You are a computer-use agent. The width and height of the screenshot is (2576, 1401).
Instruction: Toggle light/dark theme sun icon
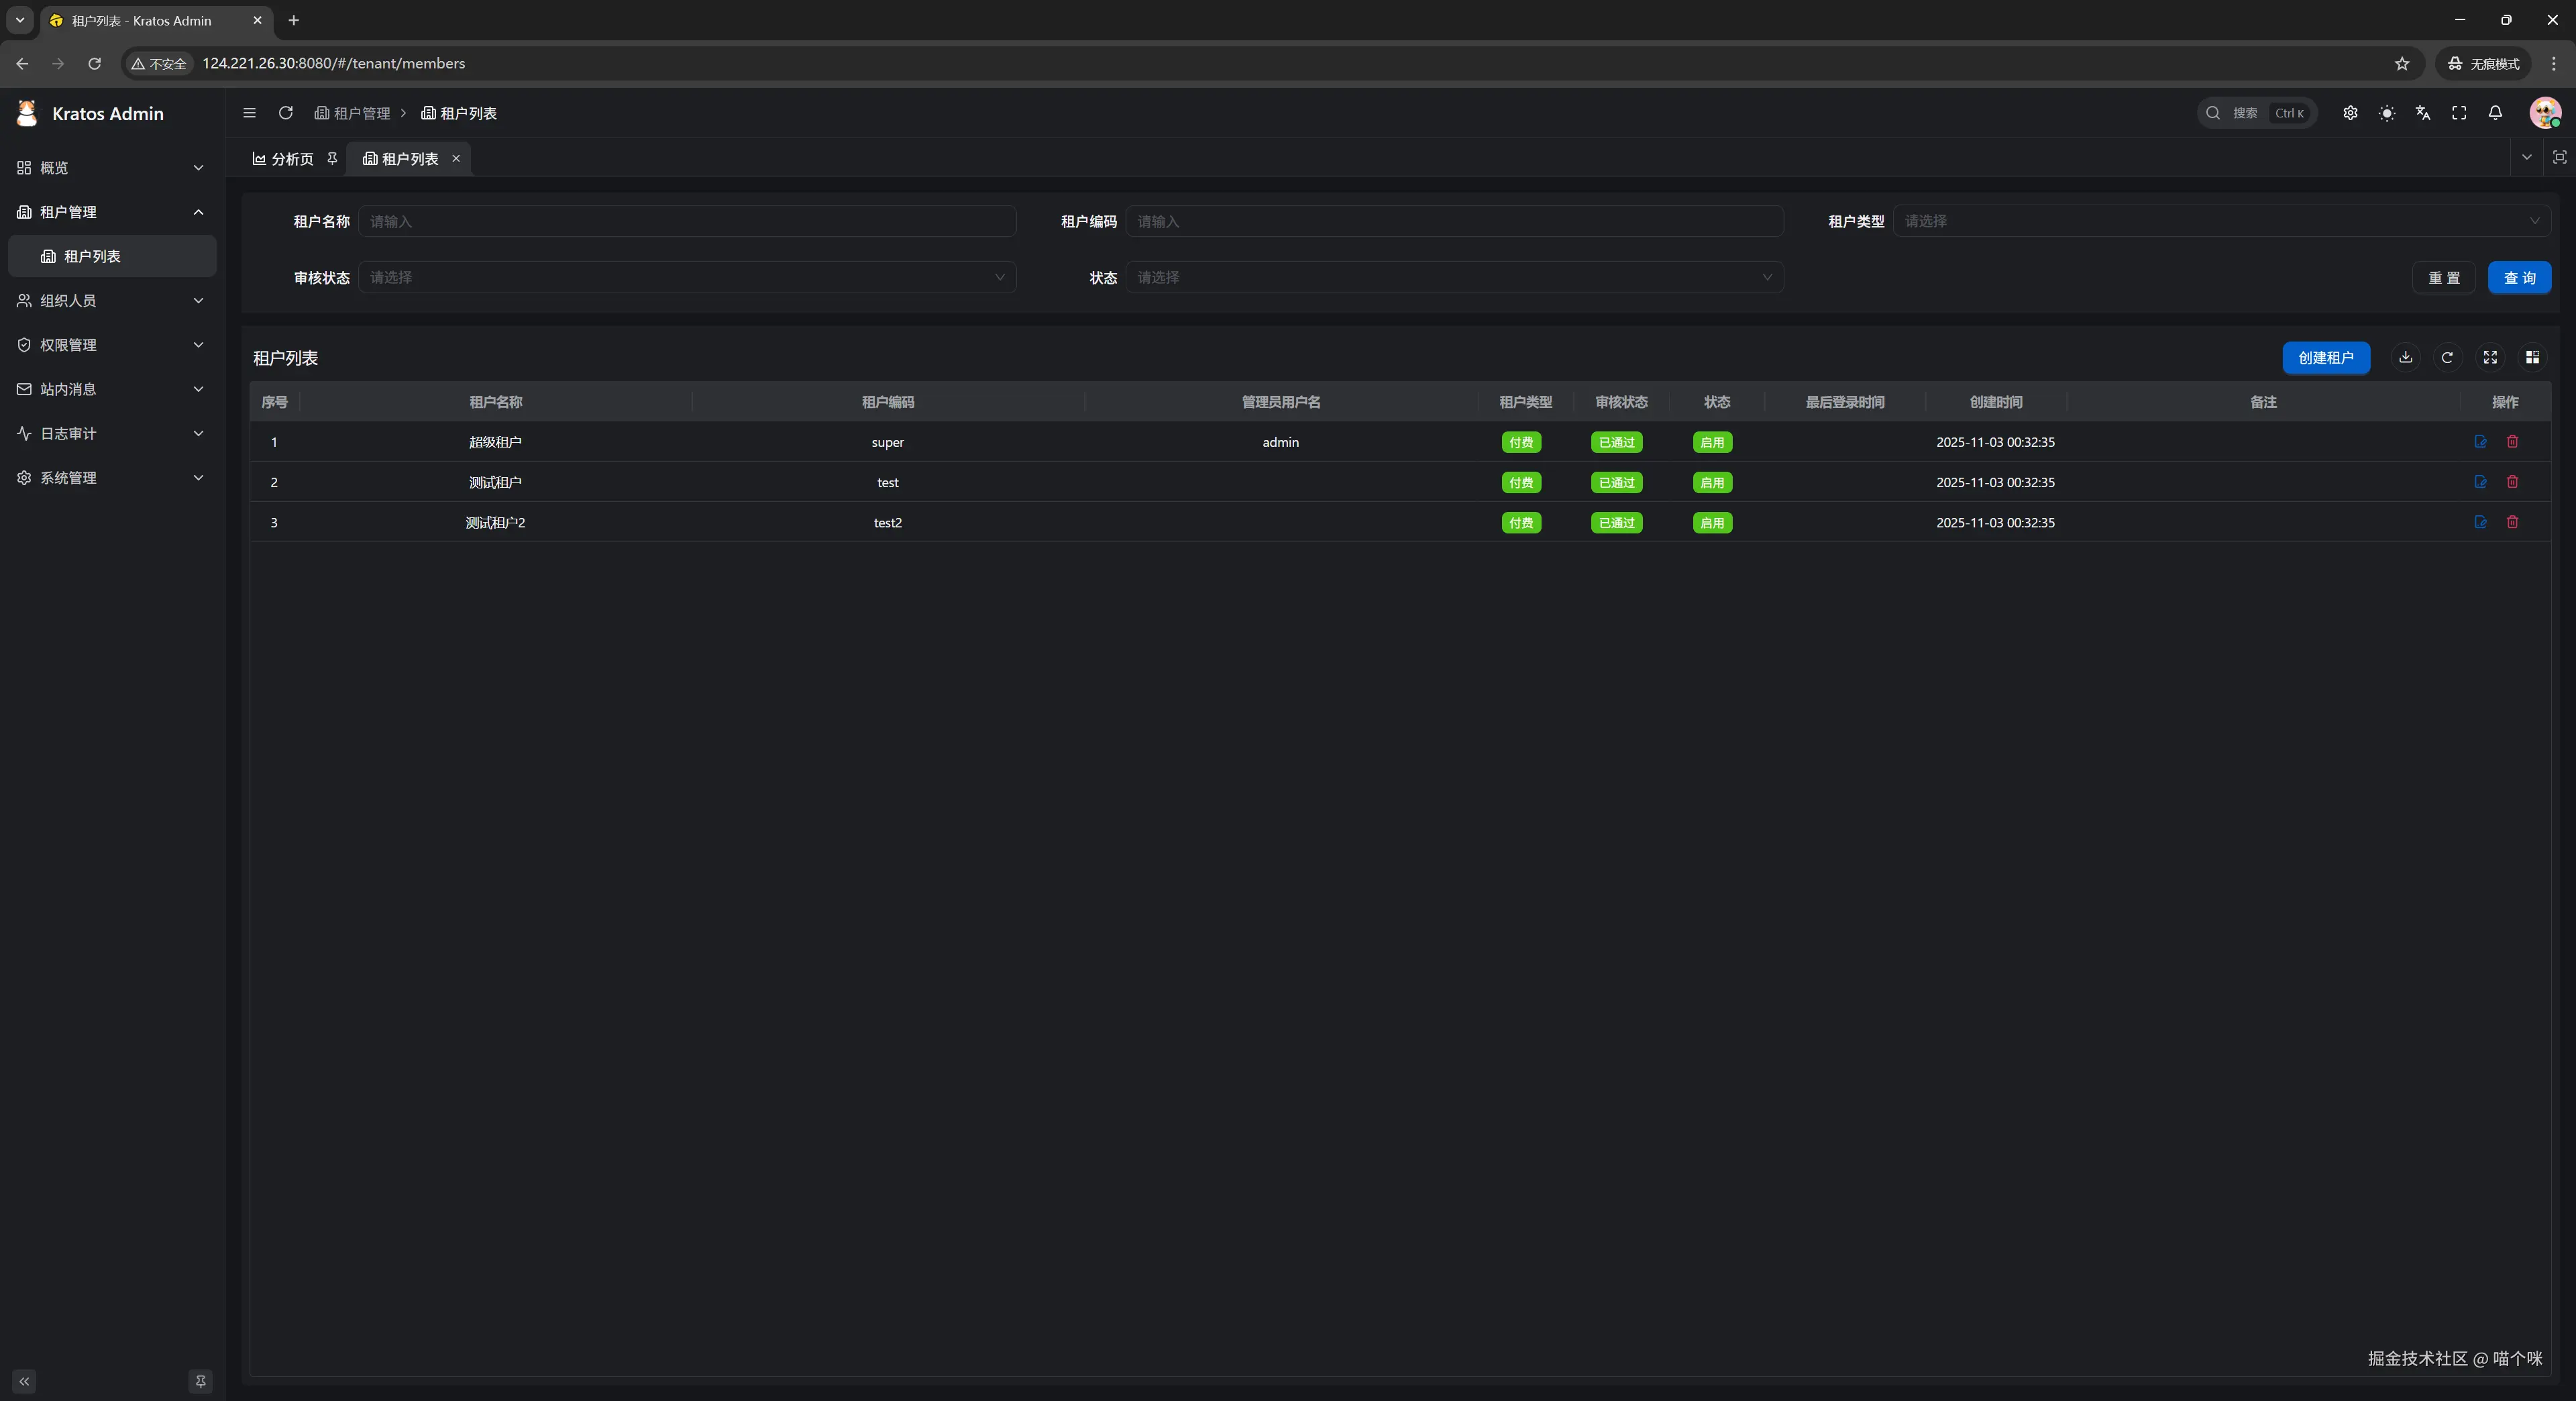click(x=2386, y=113)
